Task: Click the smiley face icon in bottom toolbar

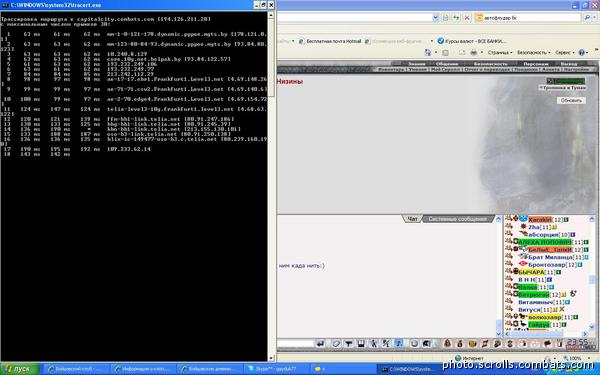Action: pyautogui.click(x=472, y=344)
